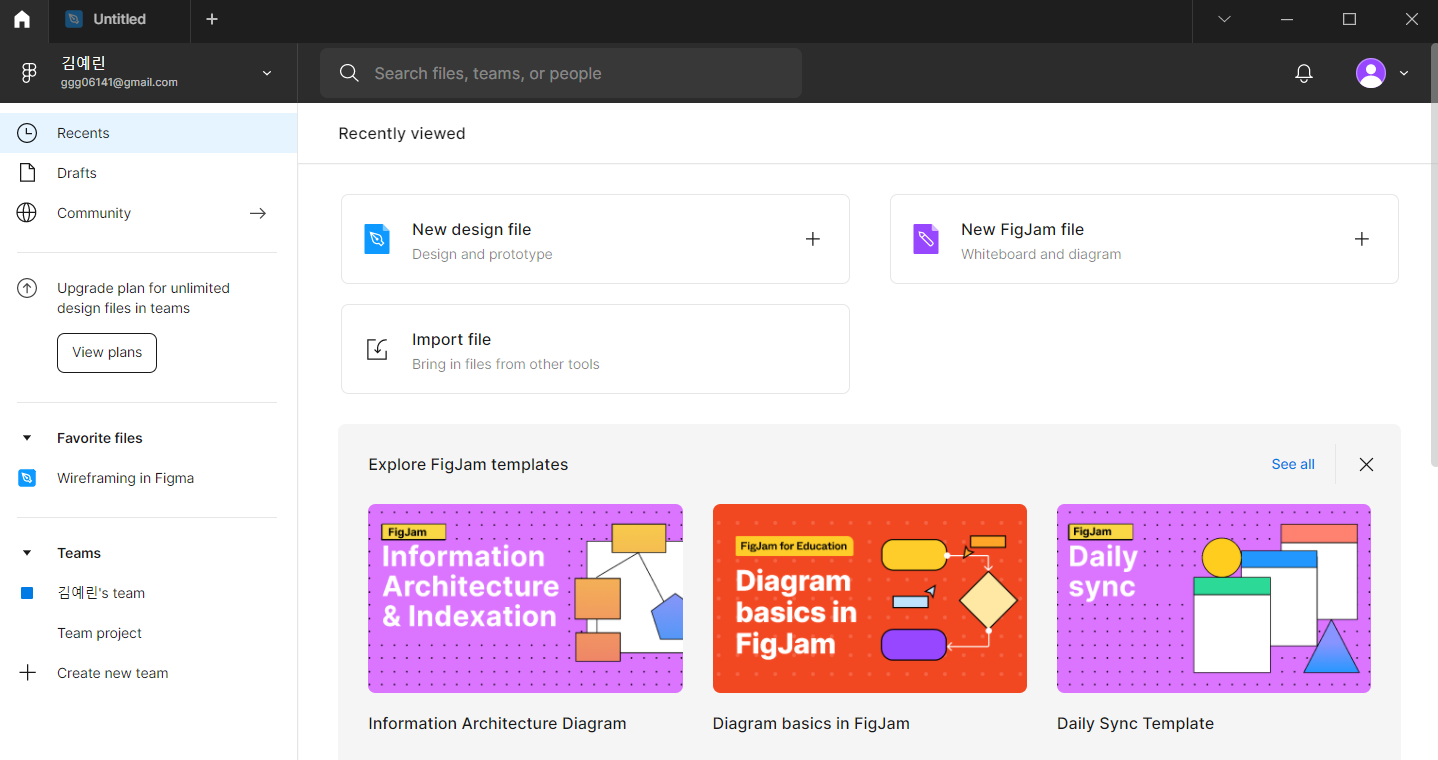Screen dimensions: 1438x760
Task: Click the Community globe icon
Action: pos(27,213)
